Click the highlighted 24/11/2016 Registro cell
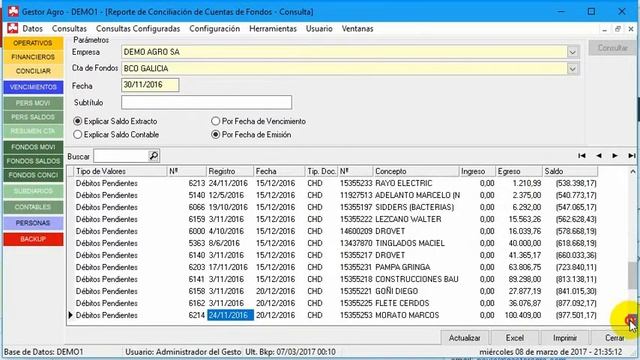Screen dimensions: 640x360 pyautogui.click(x=230, y=316)
